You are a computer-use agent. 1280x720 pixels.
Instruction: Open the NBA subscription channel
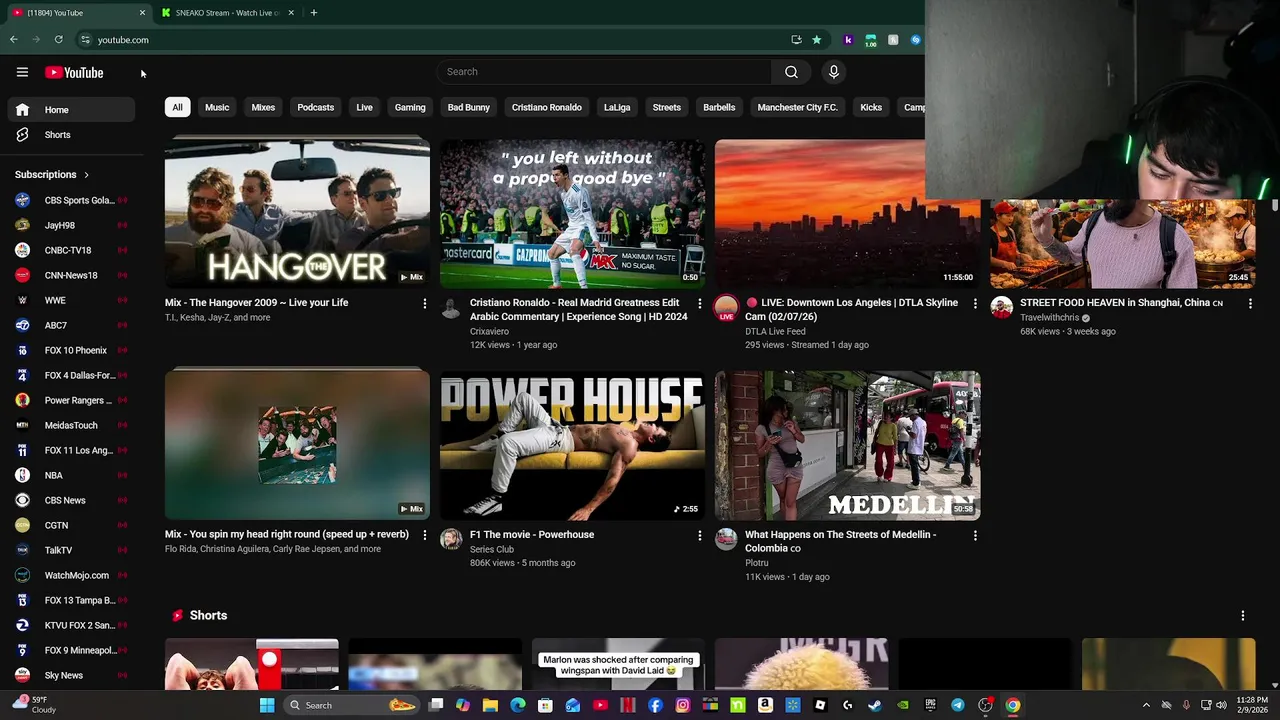coord(71,475)
